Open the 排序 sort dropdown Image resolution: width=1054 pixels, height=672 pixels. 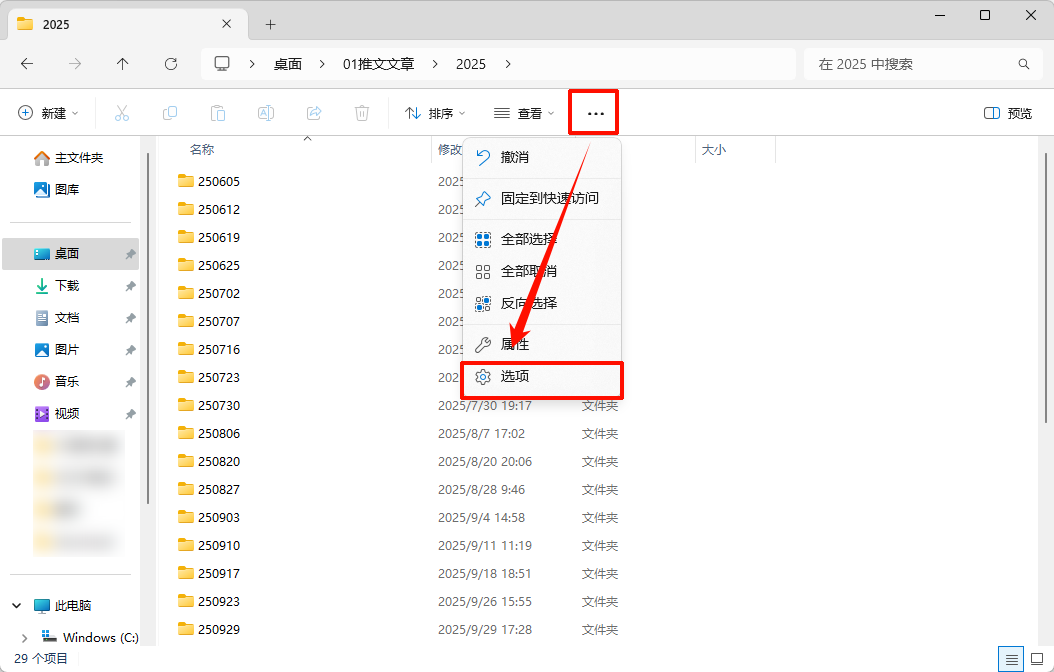click(x=434, y=112)
